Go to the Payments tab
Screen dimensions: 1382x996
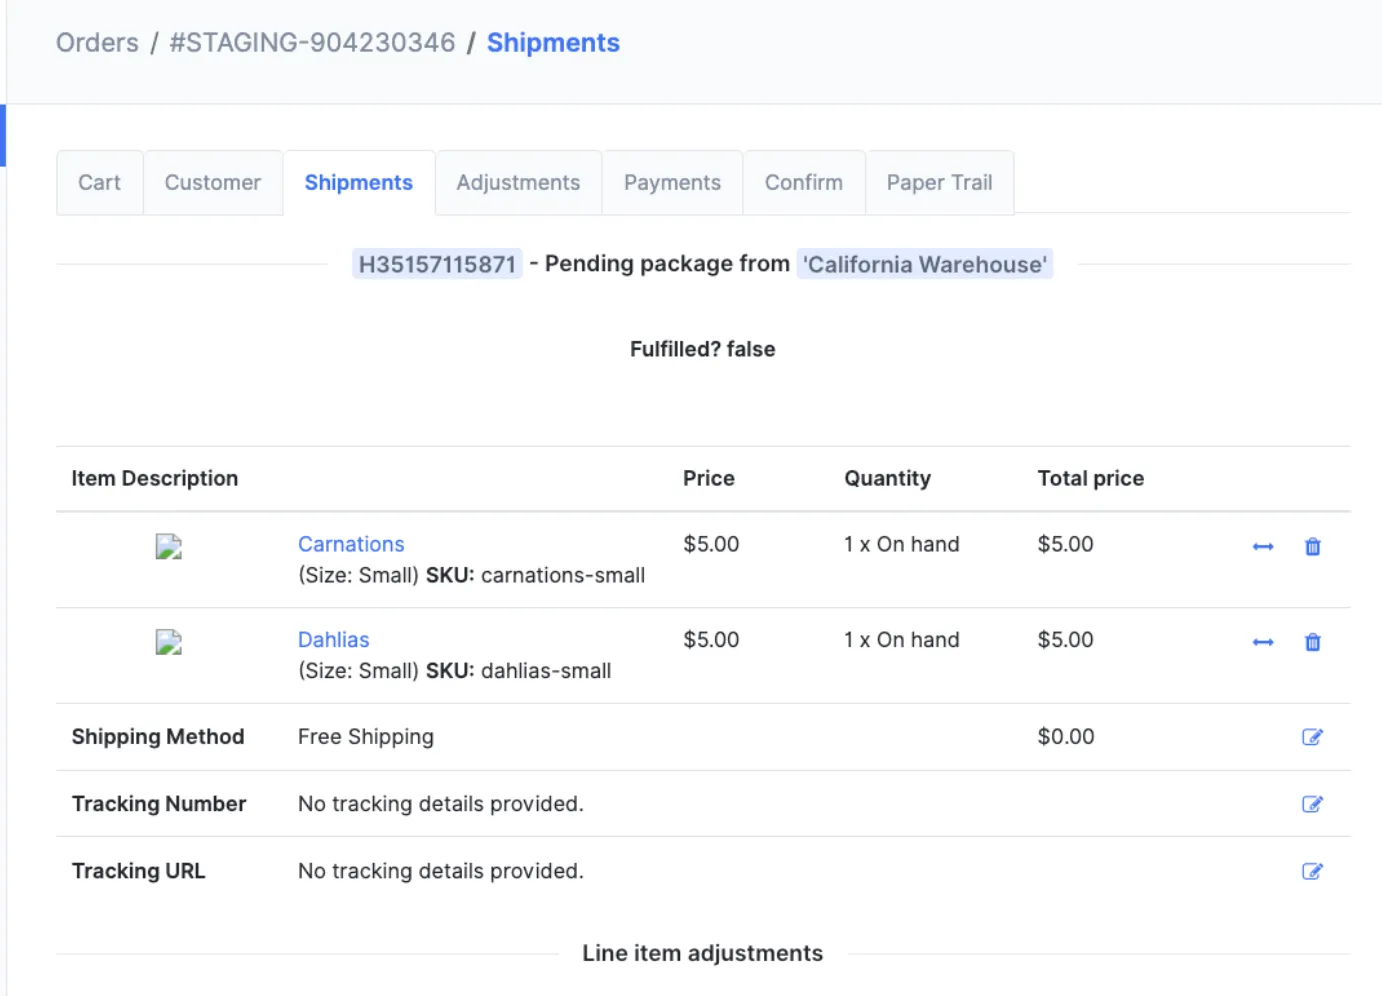coord(672,183)
